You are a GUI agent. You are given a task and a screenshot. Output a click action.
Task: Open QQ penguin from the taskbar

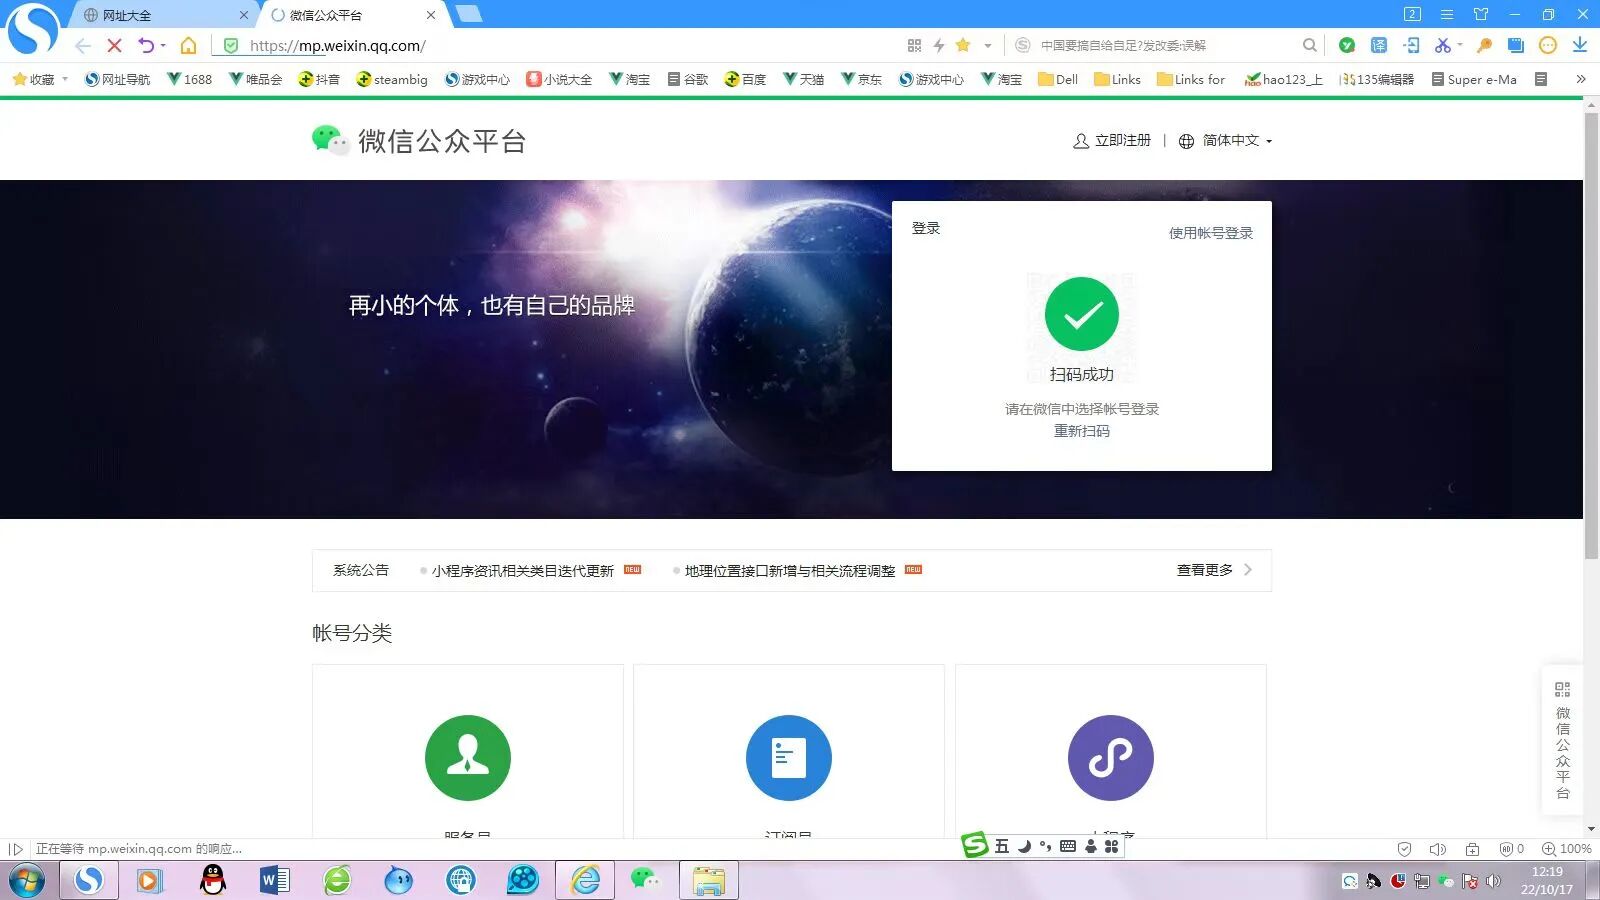[212, 880]
